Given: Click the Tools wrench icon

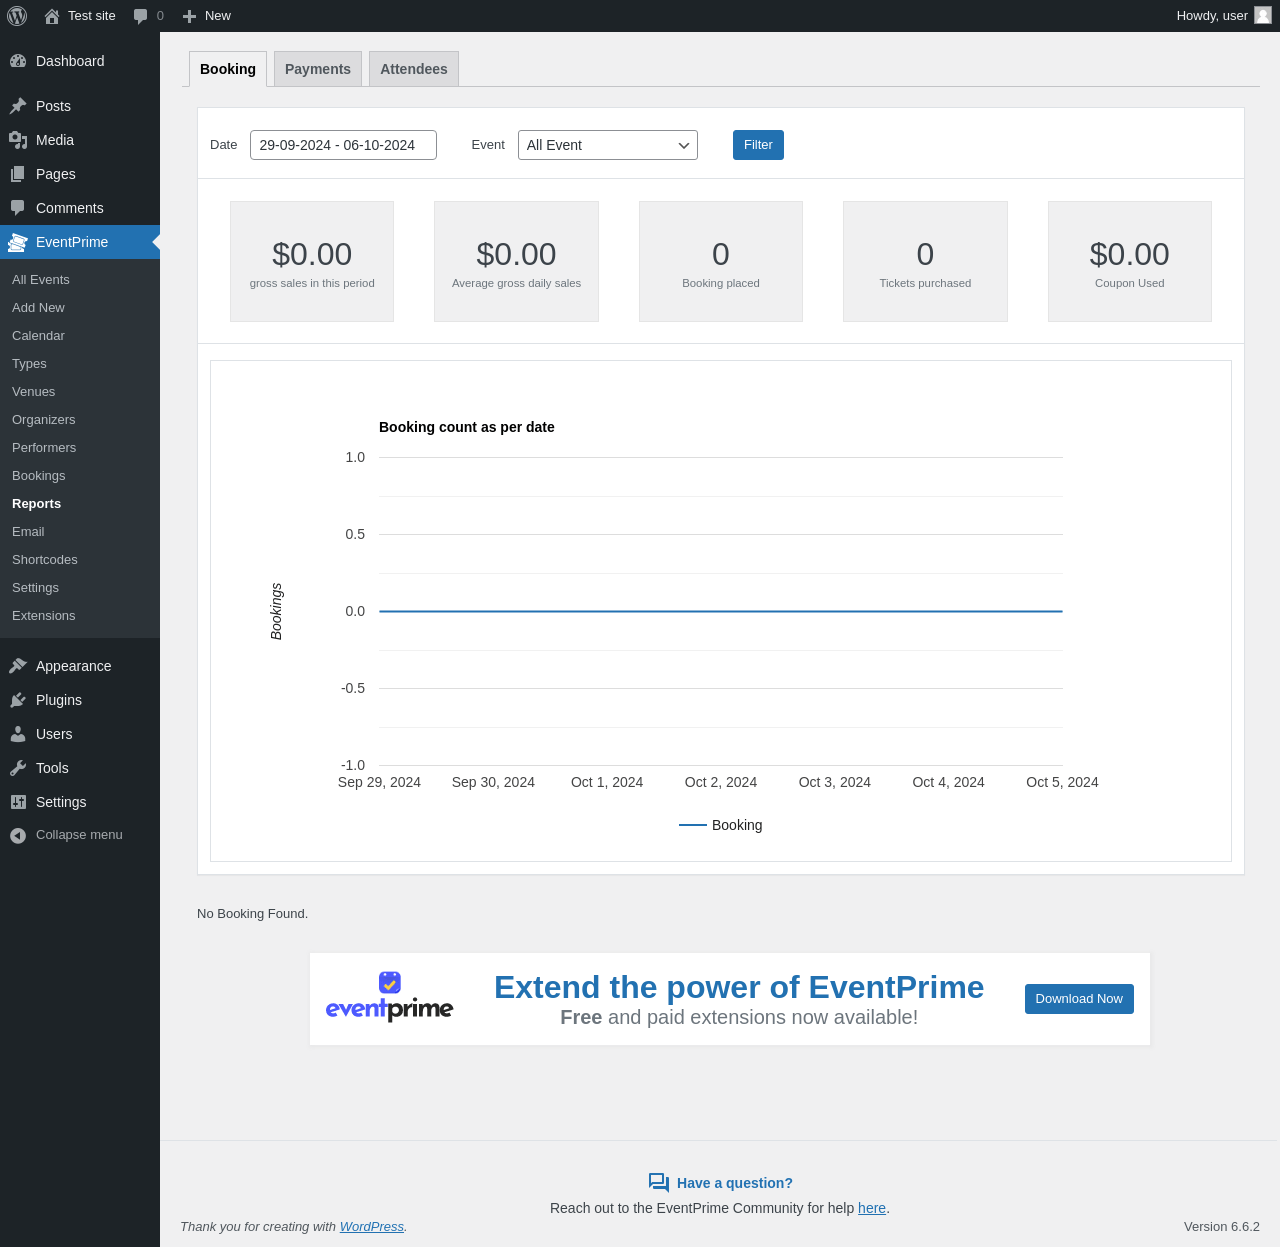Looking at the screenshot, I should (x=18, y=768).
